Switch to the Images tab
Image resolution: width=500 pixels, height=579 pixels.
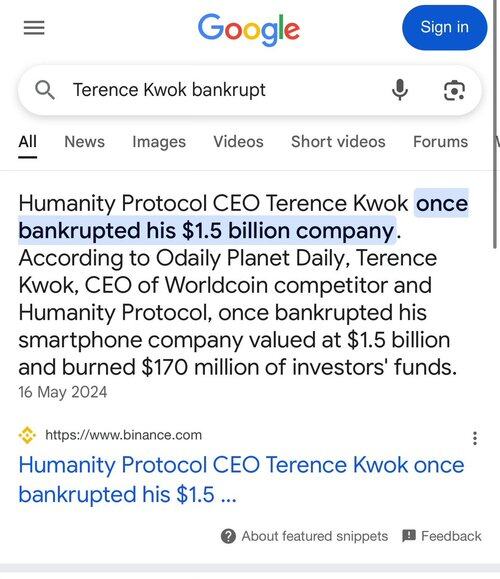[159, 142]
